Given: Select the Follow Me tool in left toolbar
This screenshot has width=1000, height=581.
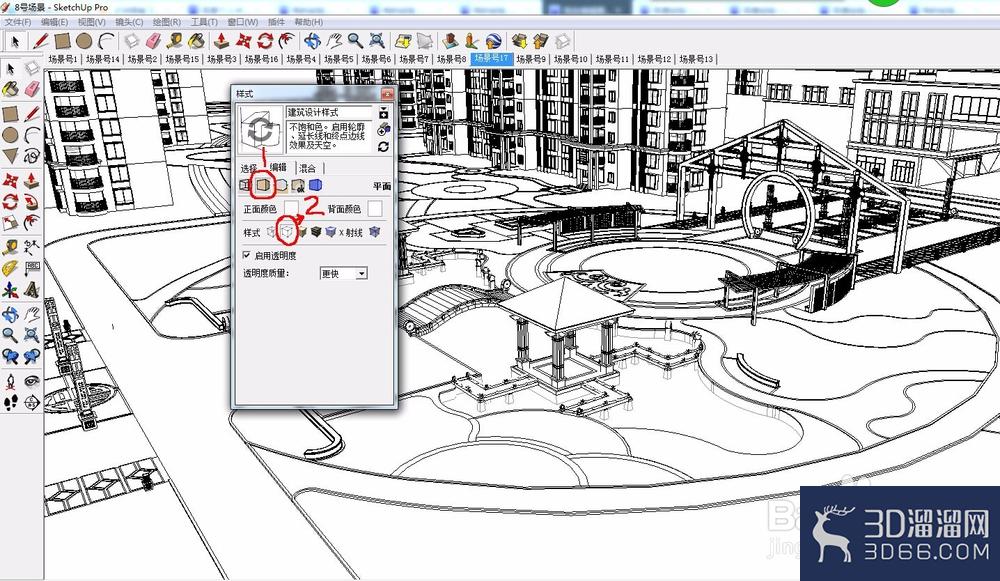Looking at the screenshot, I should click(x=31, y=202).
